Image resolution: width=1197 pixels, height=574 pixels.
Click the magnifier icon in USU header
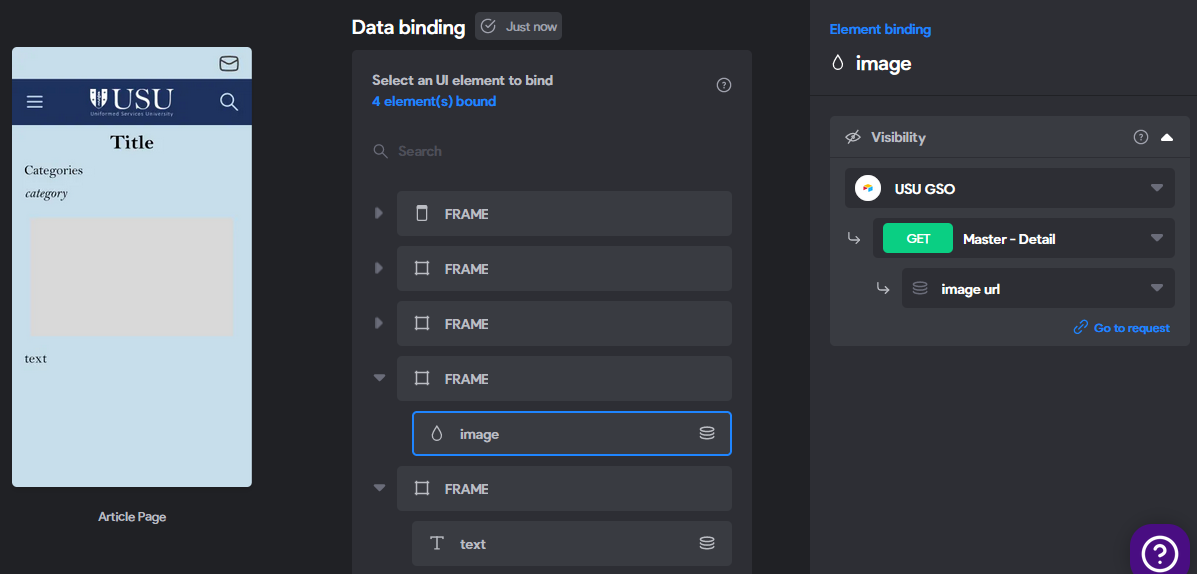229,102
